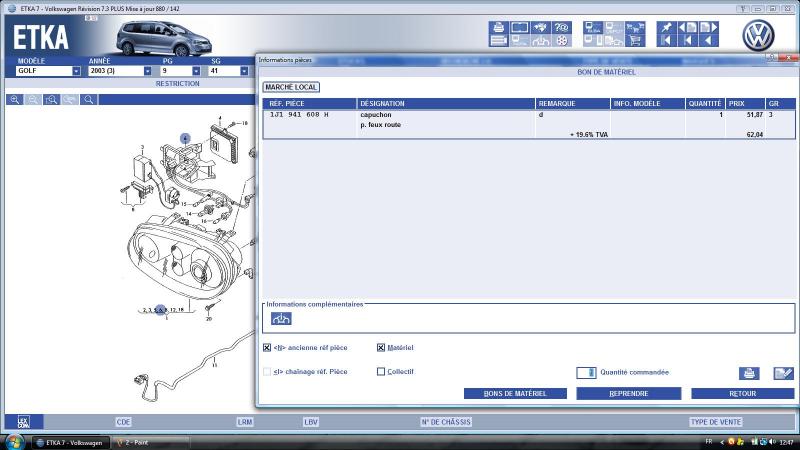800x450 pixels.
Task: Open the MODÈLE dropdown showing GOLF
Action: pyautogui.click(x=76, y=71)
